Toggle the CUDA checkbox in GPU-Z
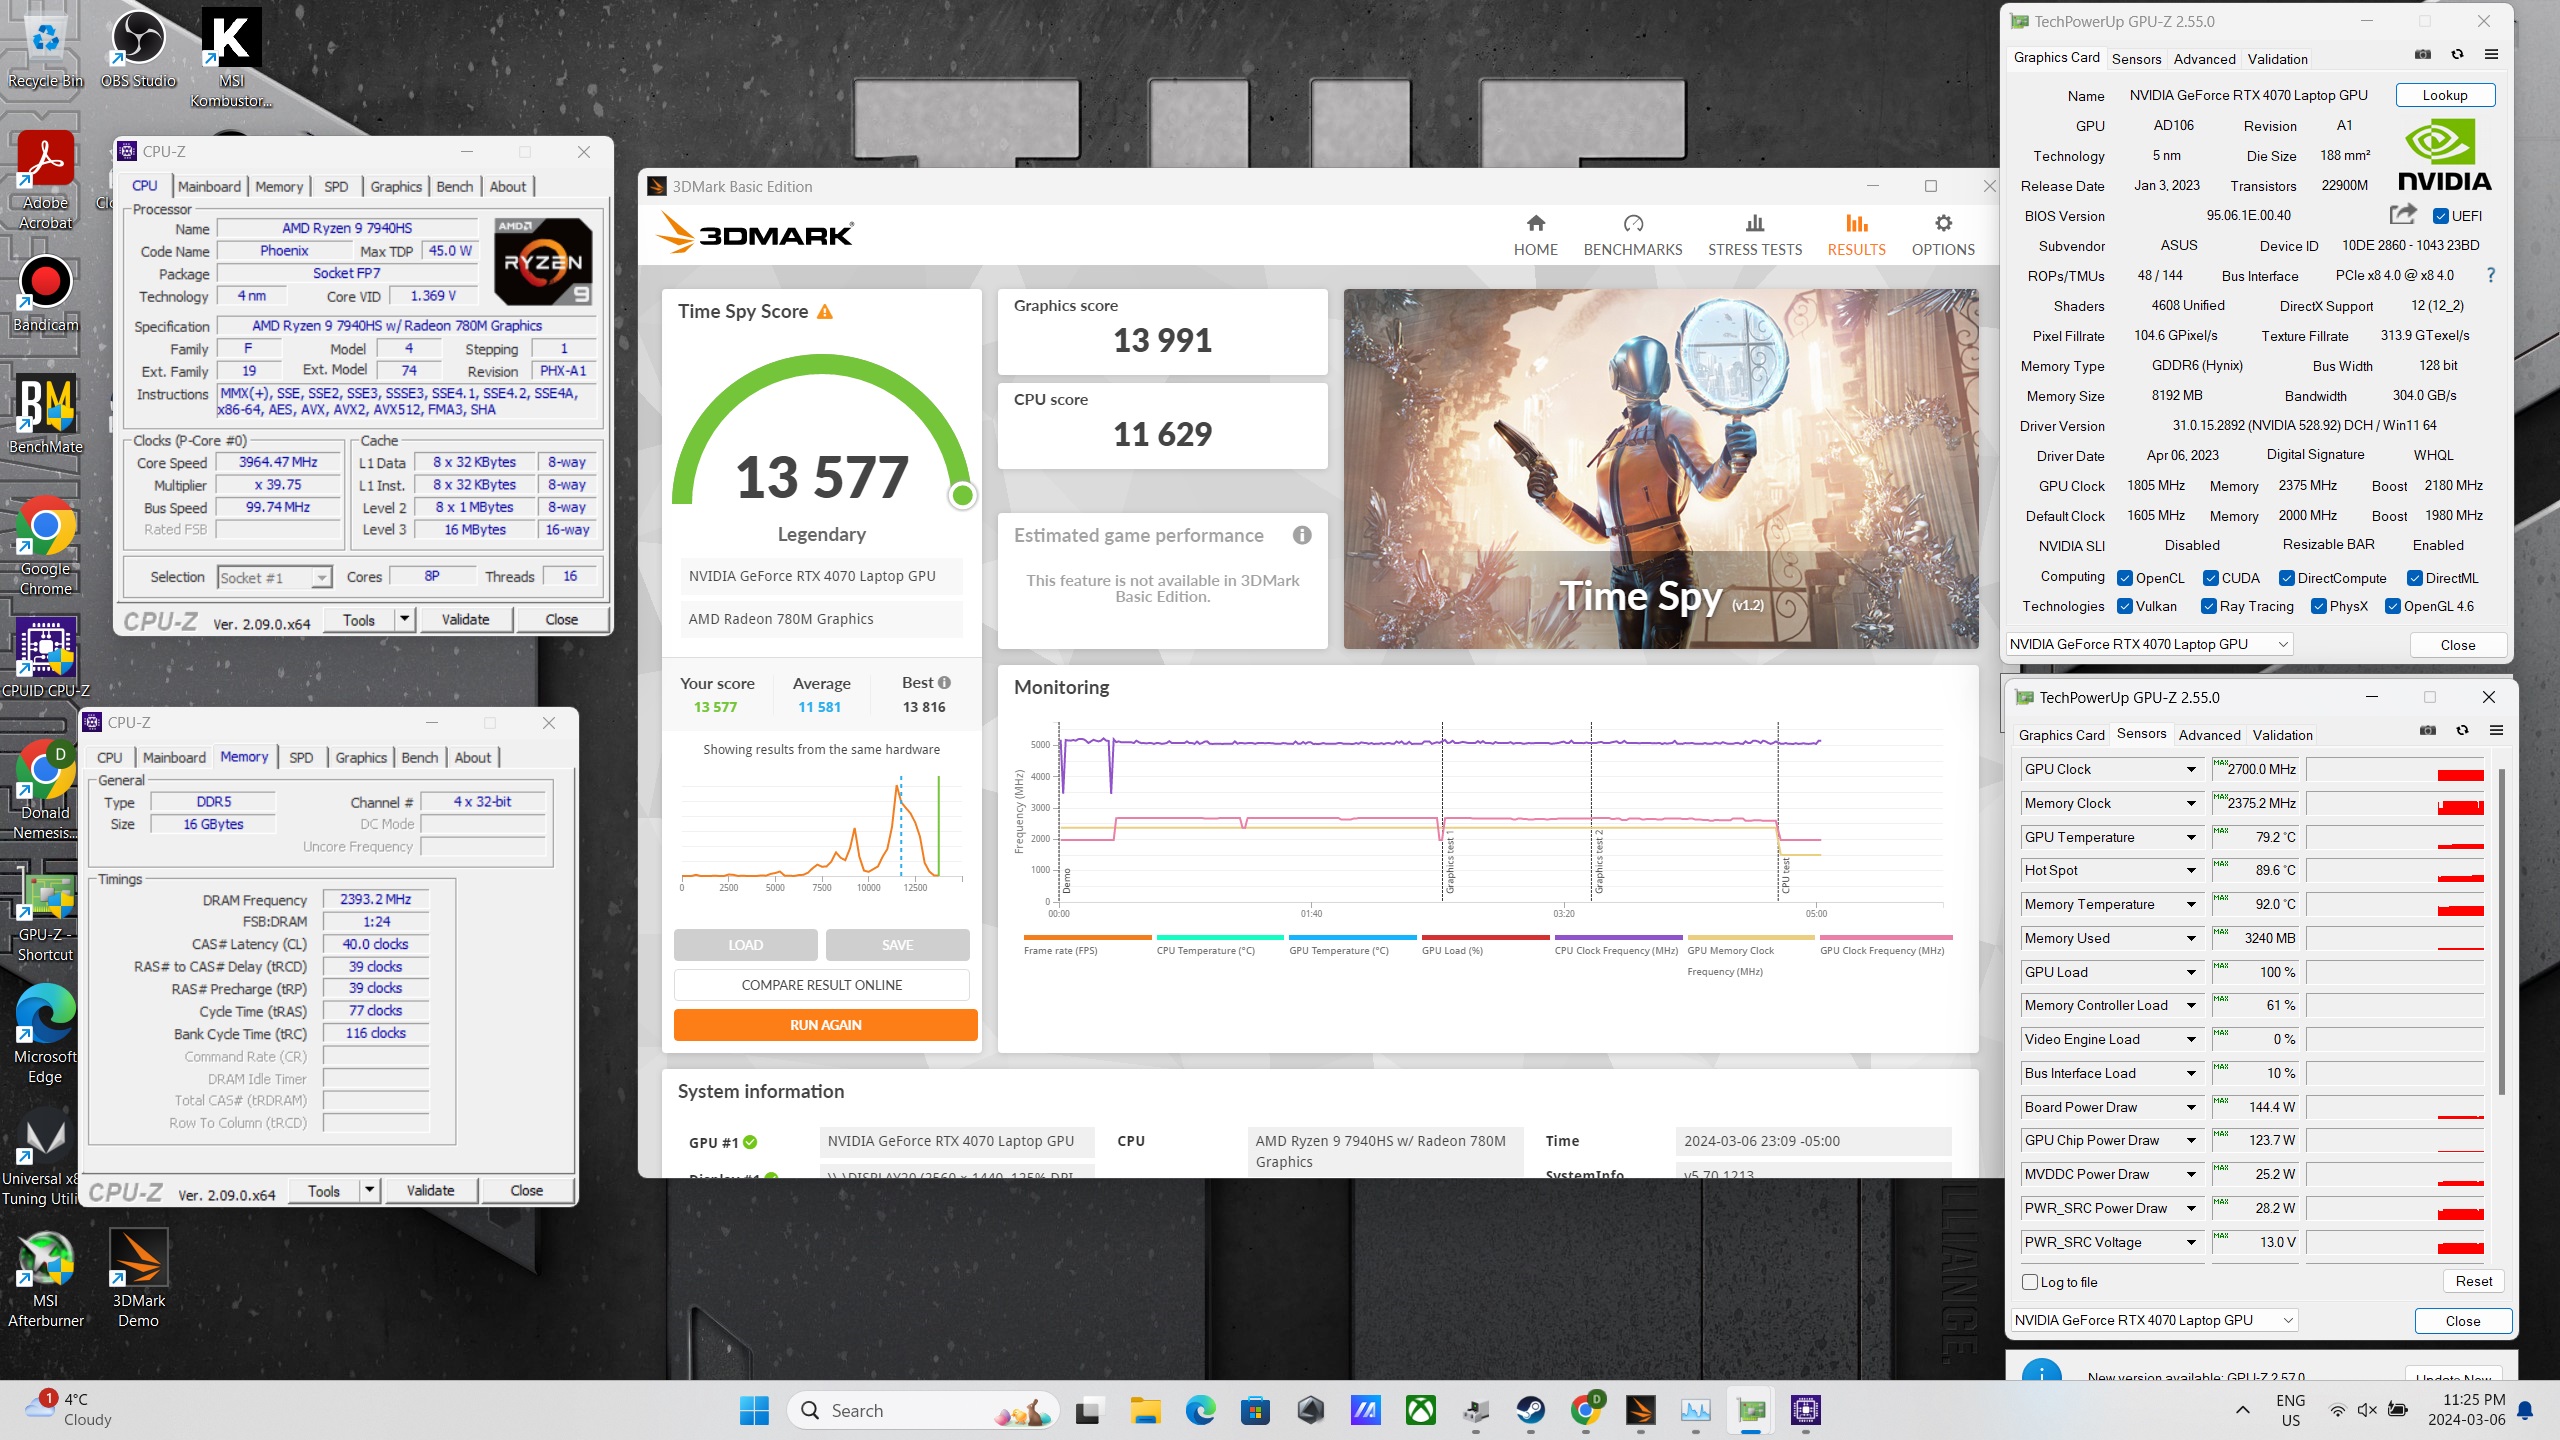The image size is (2560, 1440). click(2211, 578)
